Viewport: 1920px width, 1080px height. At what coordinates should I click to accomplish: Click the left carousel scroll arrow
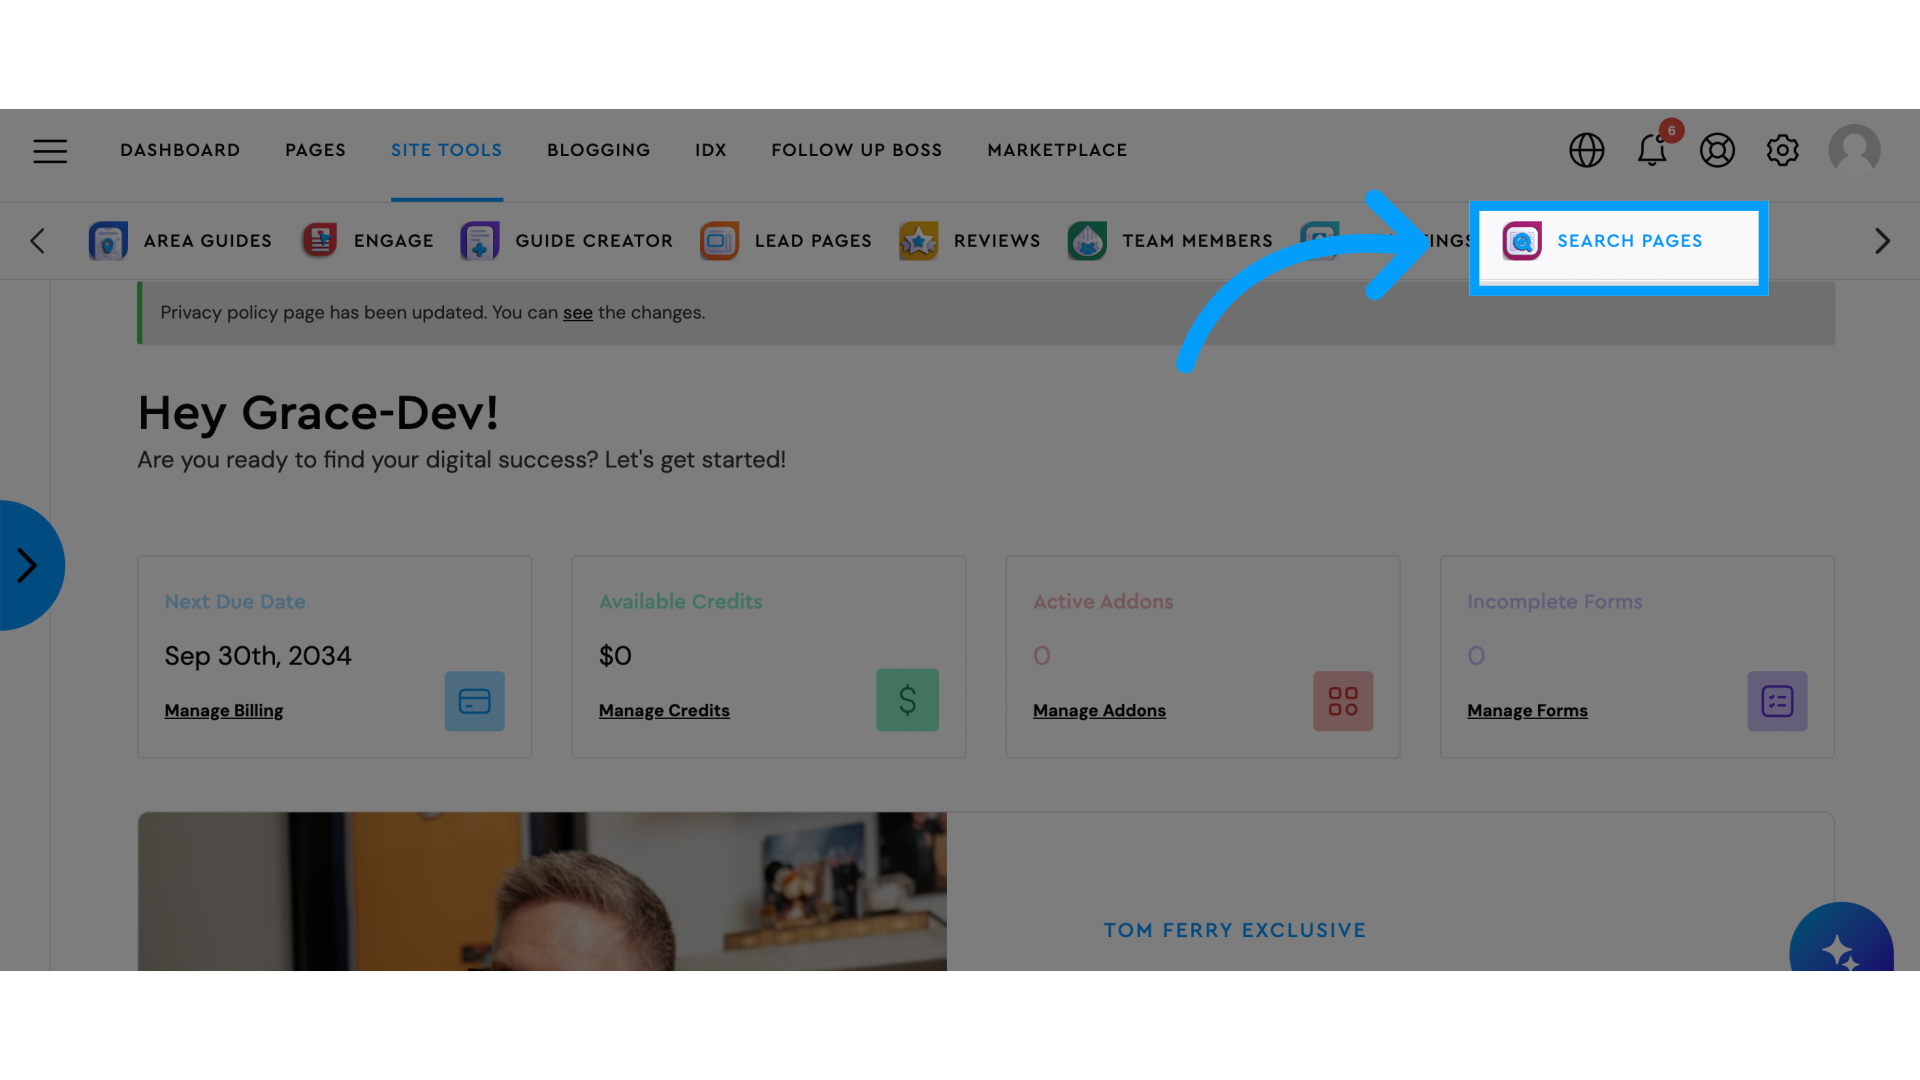36,241
